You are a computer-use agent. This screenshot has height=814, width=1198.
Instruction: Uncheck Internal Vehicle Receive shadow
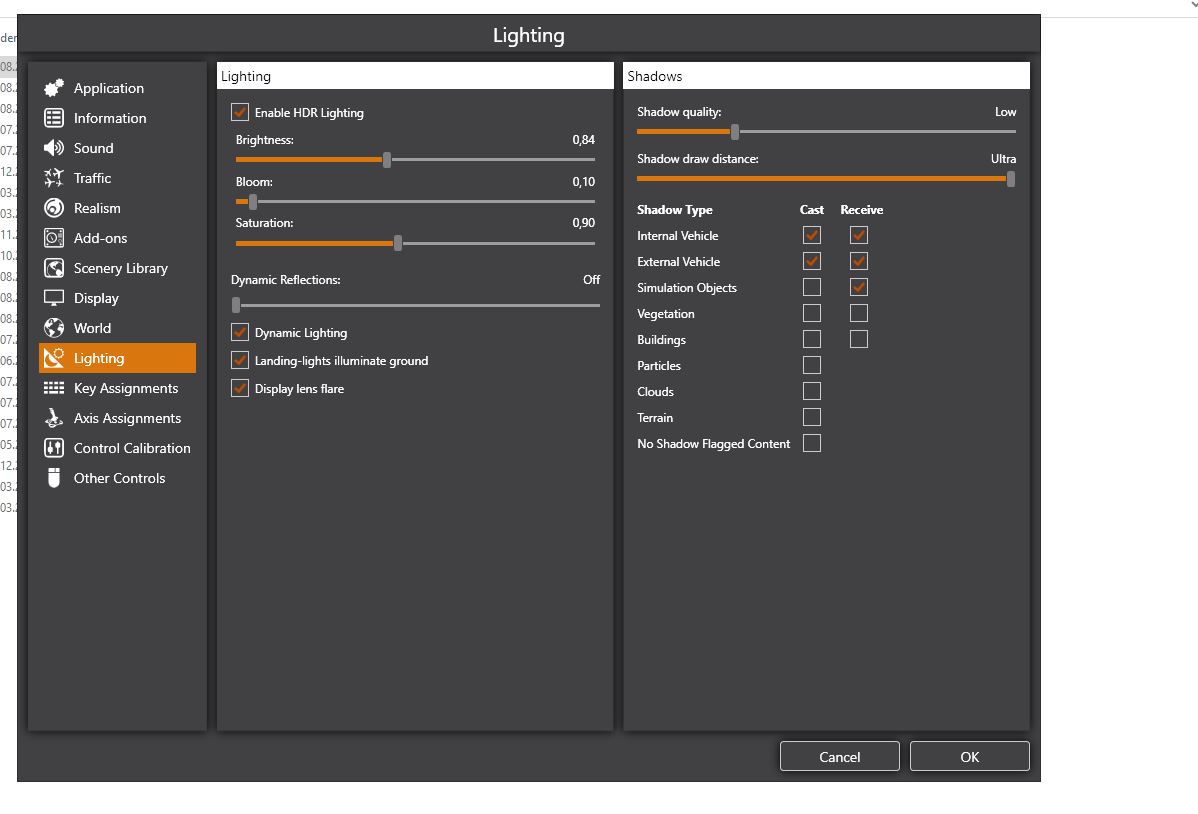pos(859,235)
